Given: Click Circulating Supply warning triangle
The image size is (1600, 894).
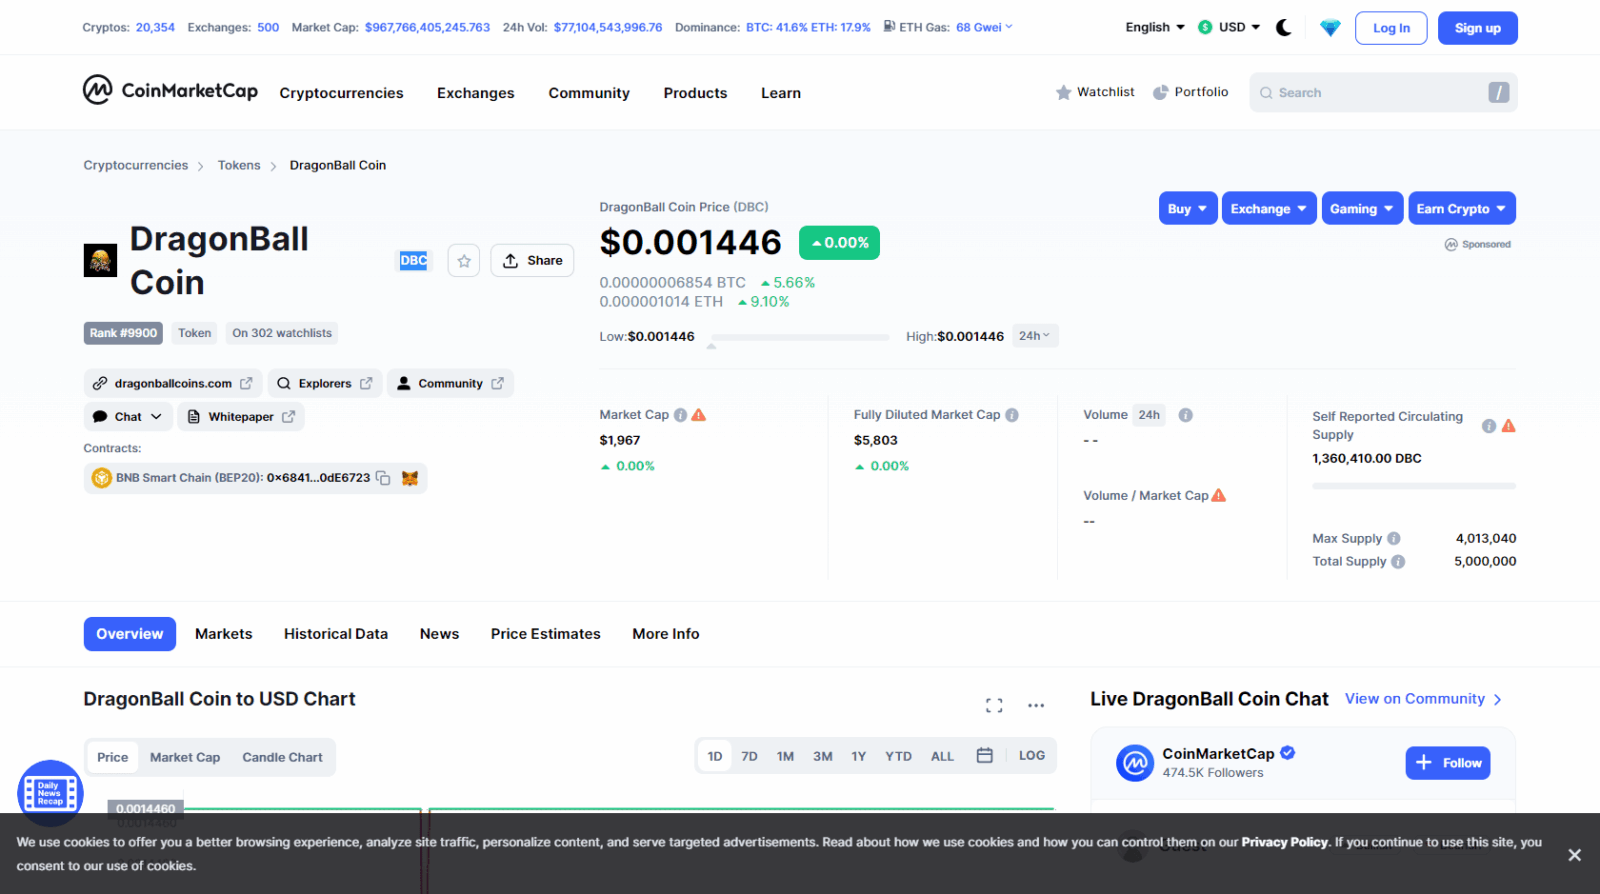Looking at the screenshot, I should pos(1509,425).
